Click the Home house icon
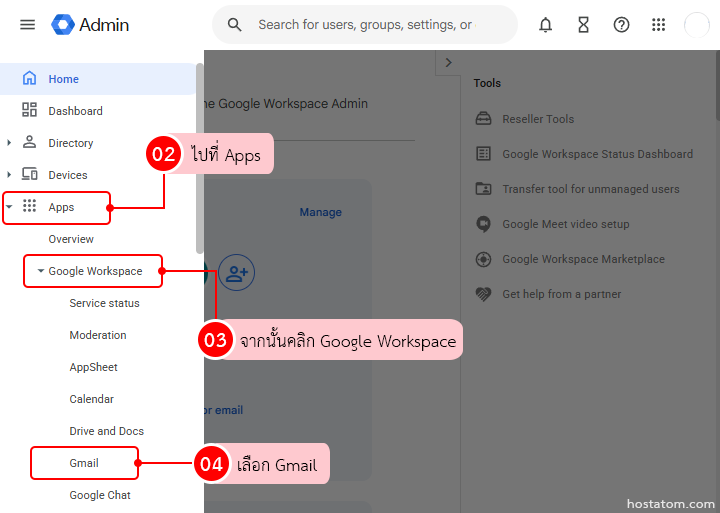720x513 pixels. click(29, 79)
